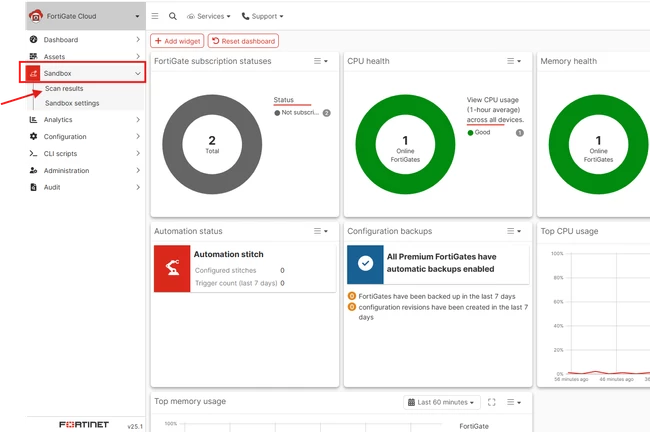
Task: Click the FortiGate Cloud logo icon
Action: tap(36, 16)
